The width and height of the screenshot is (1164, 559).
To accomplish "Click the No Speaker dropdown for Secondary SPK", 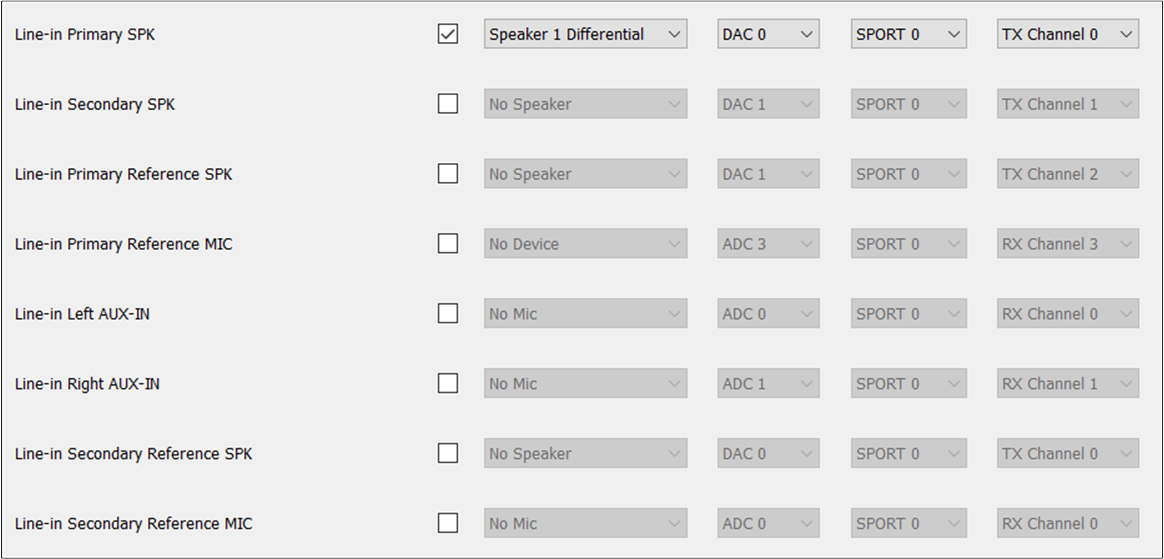I will pos(586,104).
